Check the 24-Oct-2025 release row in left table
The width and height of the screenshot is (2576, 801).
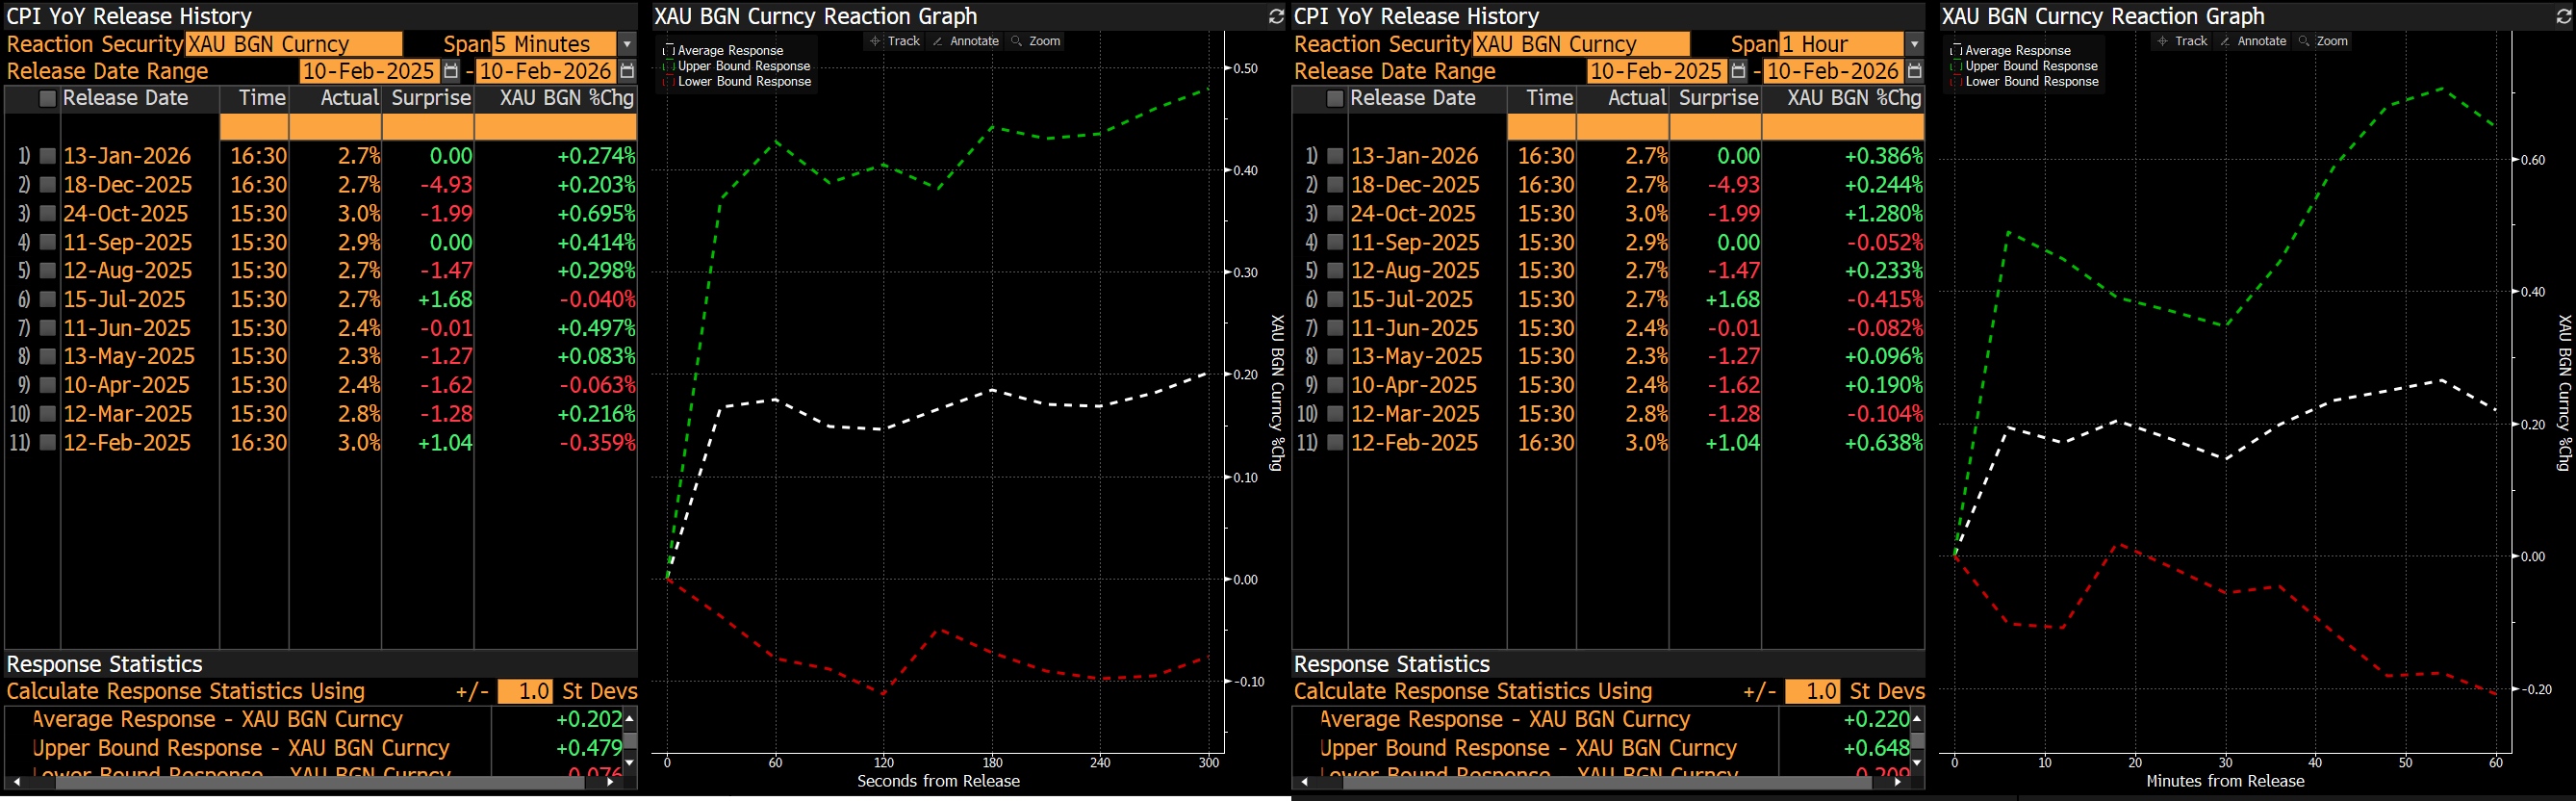pos(47,213)
